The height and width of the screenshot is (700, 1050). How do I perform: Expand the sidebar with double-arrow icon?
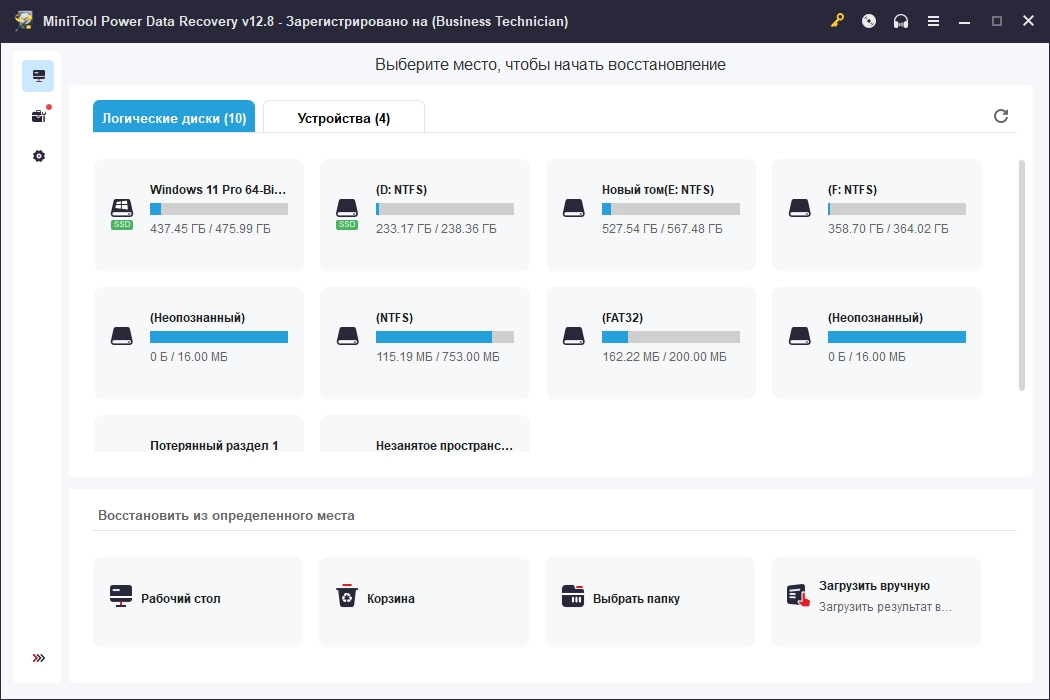point(39,658)
